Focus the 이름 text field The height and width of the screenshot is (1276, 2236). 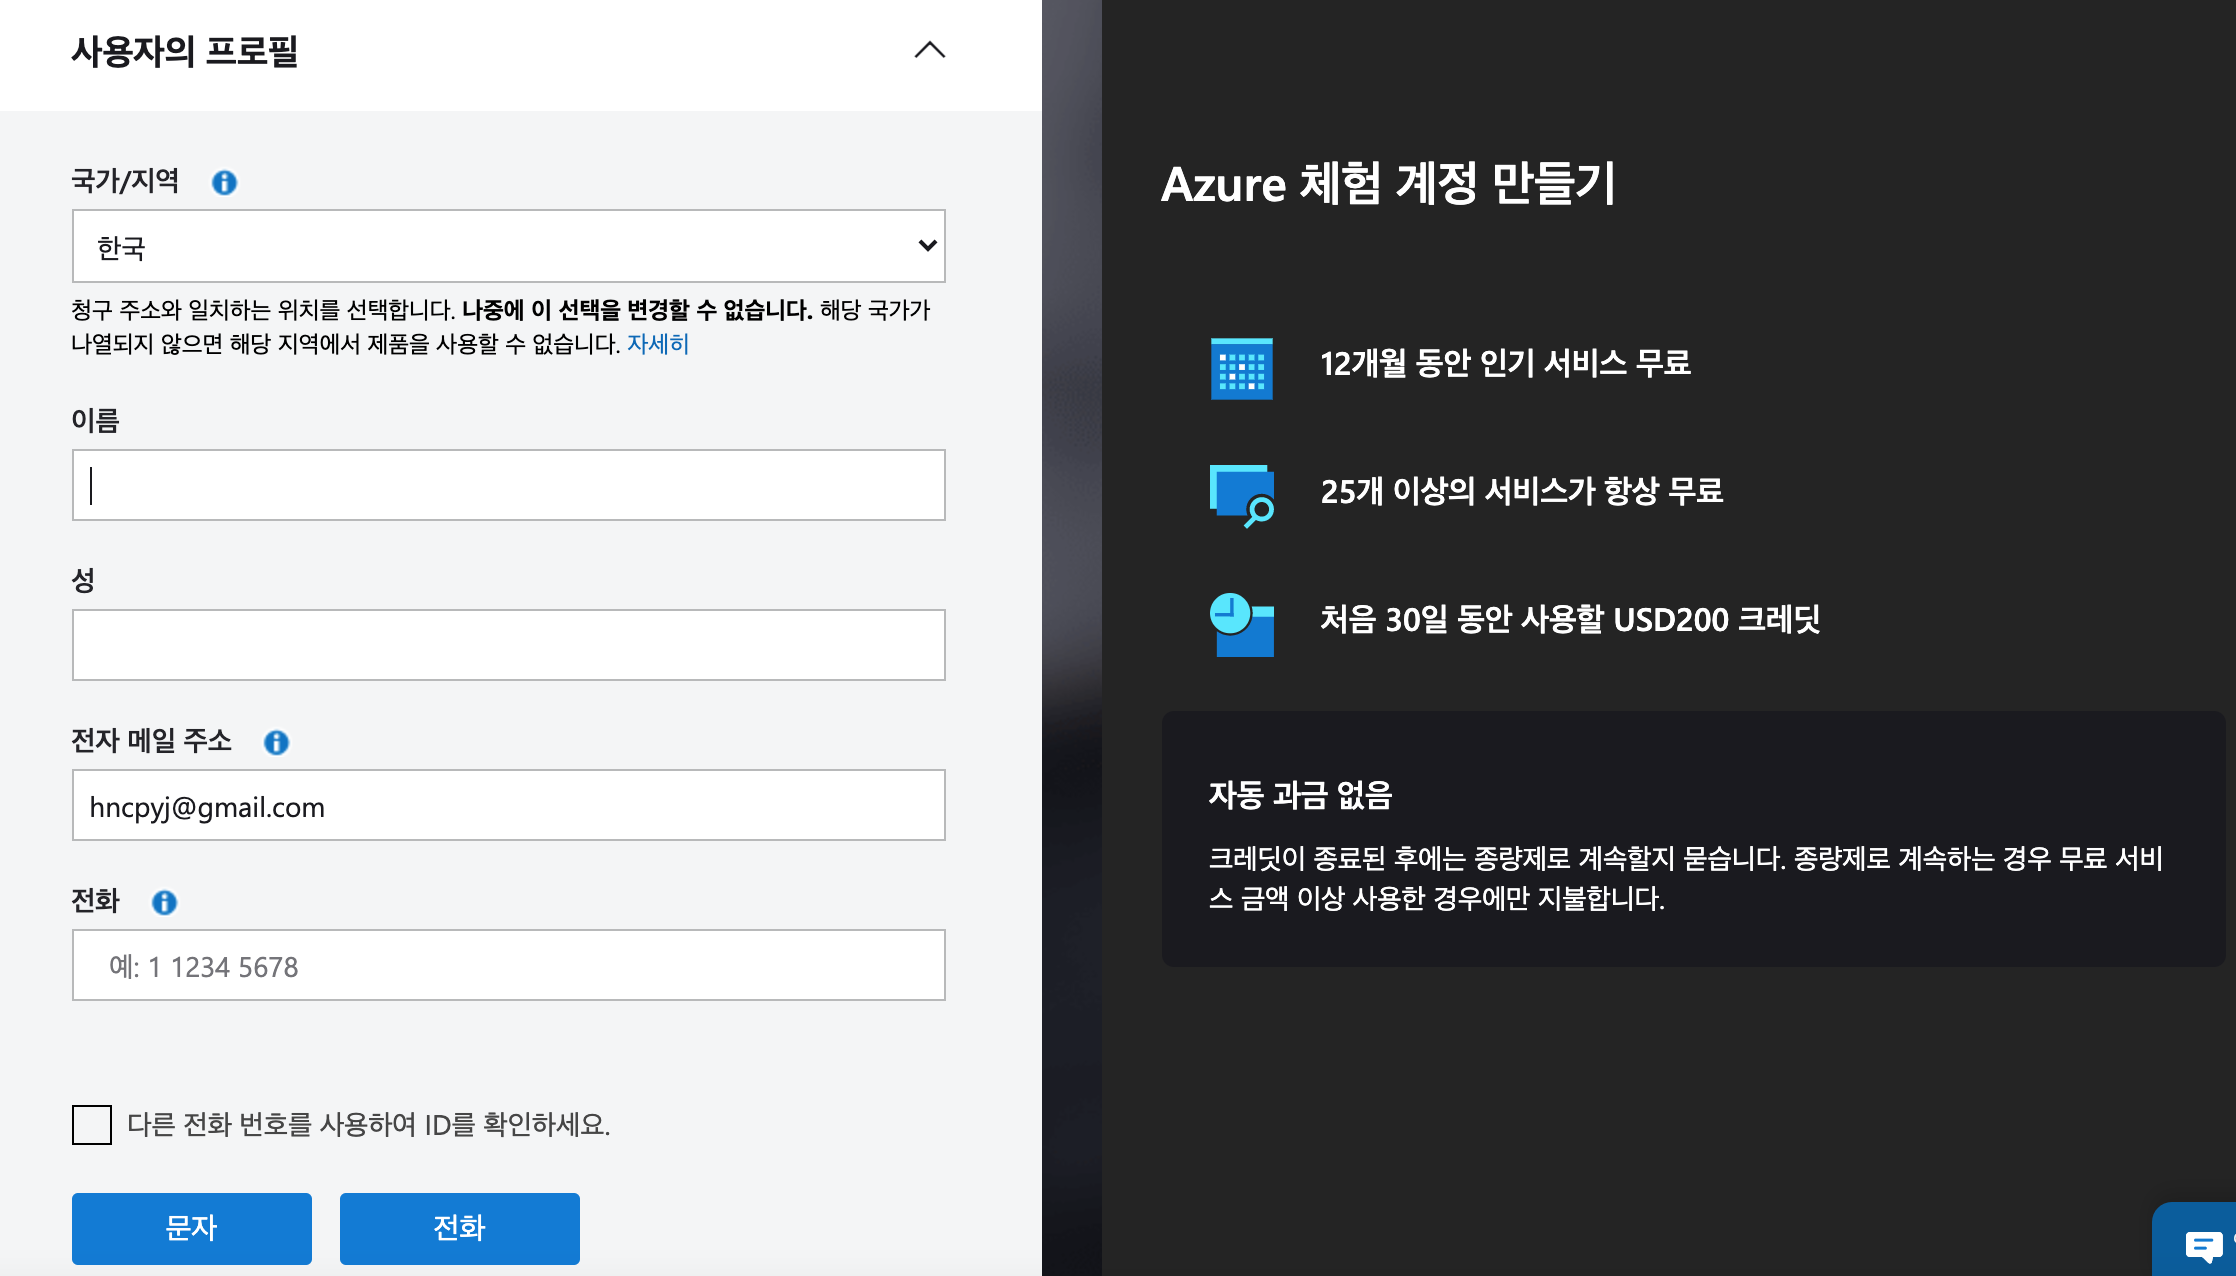click(x=508, y=485)
